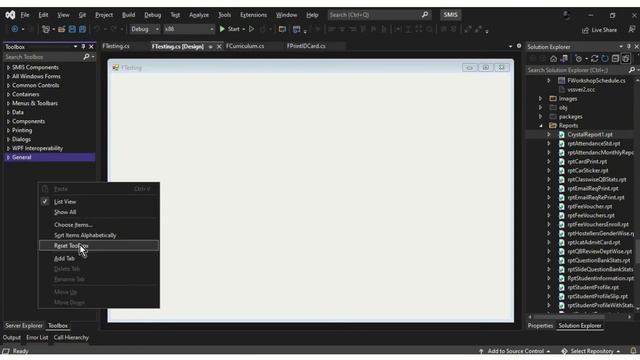
Task: Close the FTesting.cs [Design] tab
Action: (219, 47)
